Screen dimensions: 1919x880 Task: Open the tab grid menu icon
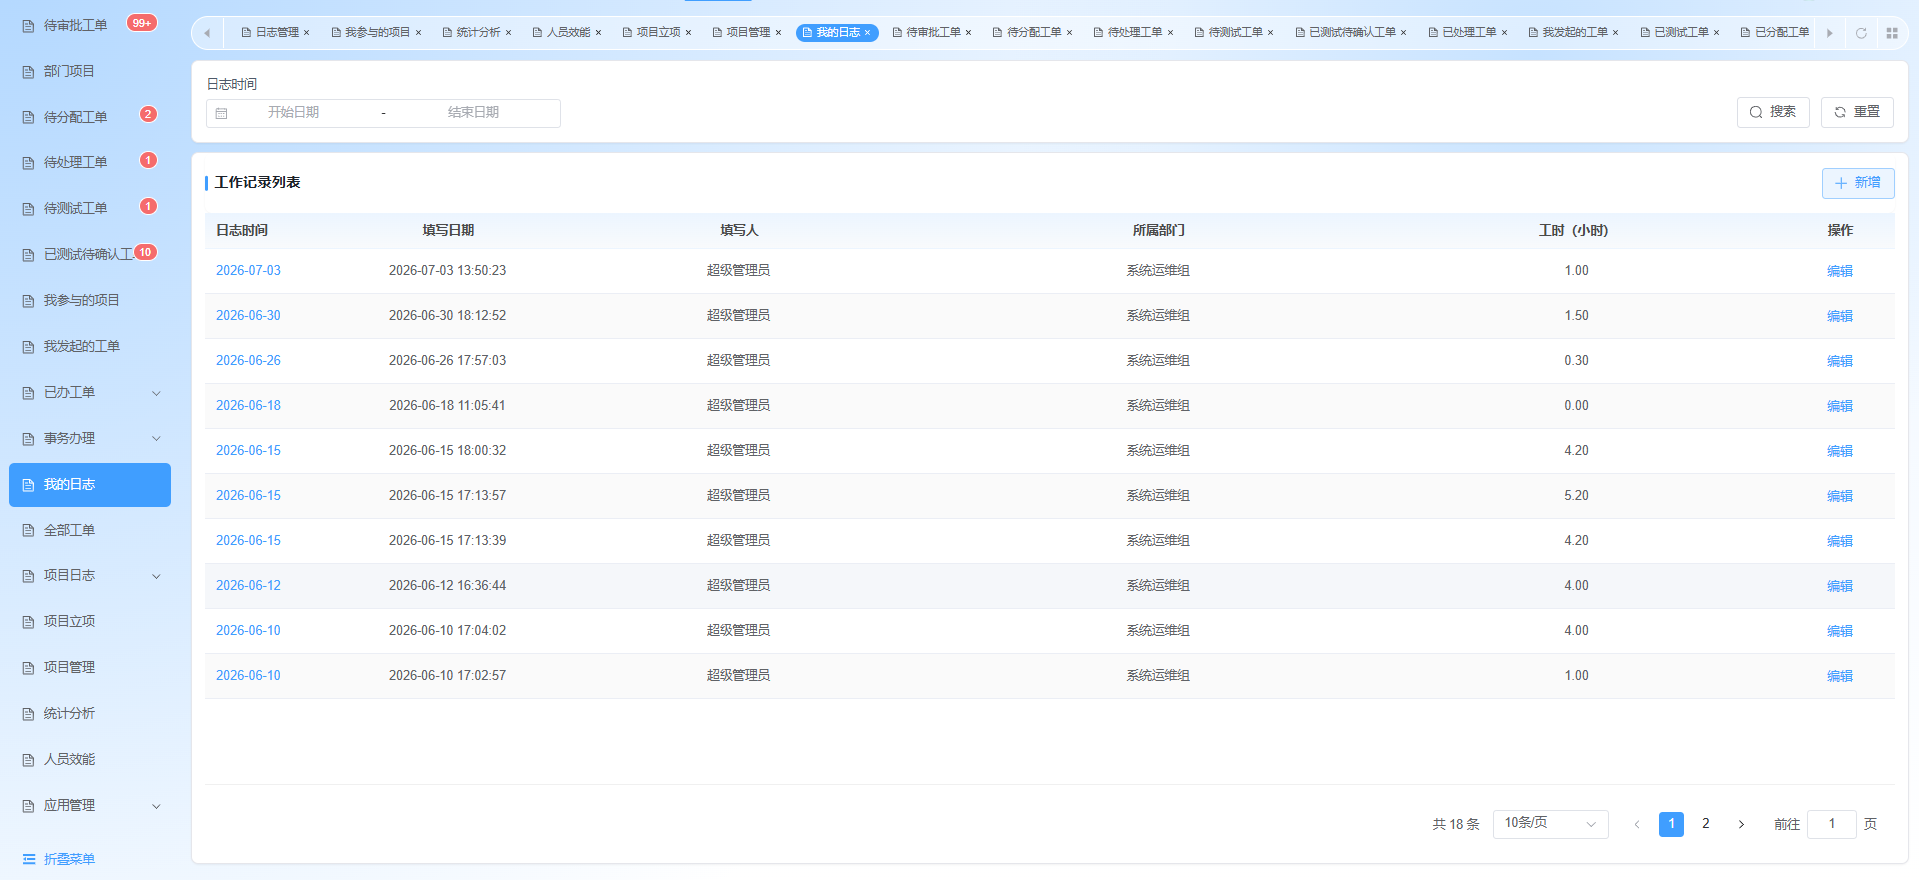coord(1892,33)
